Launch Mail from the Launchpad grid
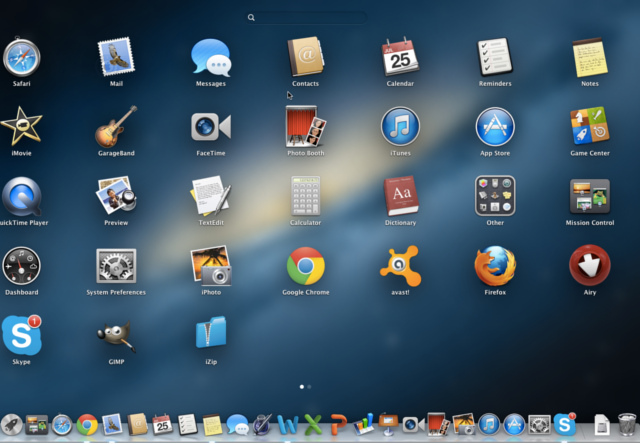Screen dimensions: 640x444 click(x=116, y=57)
